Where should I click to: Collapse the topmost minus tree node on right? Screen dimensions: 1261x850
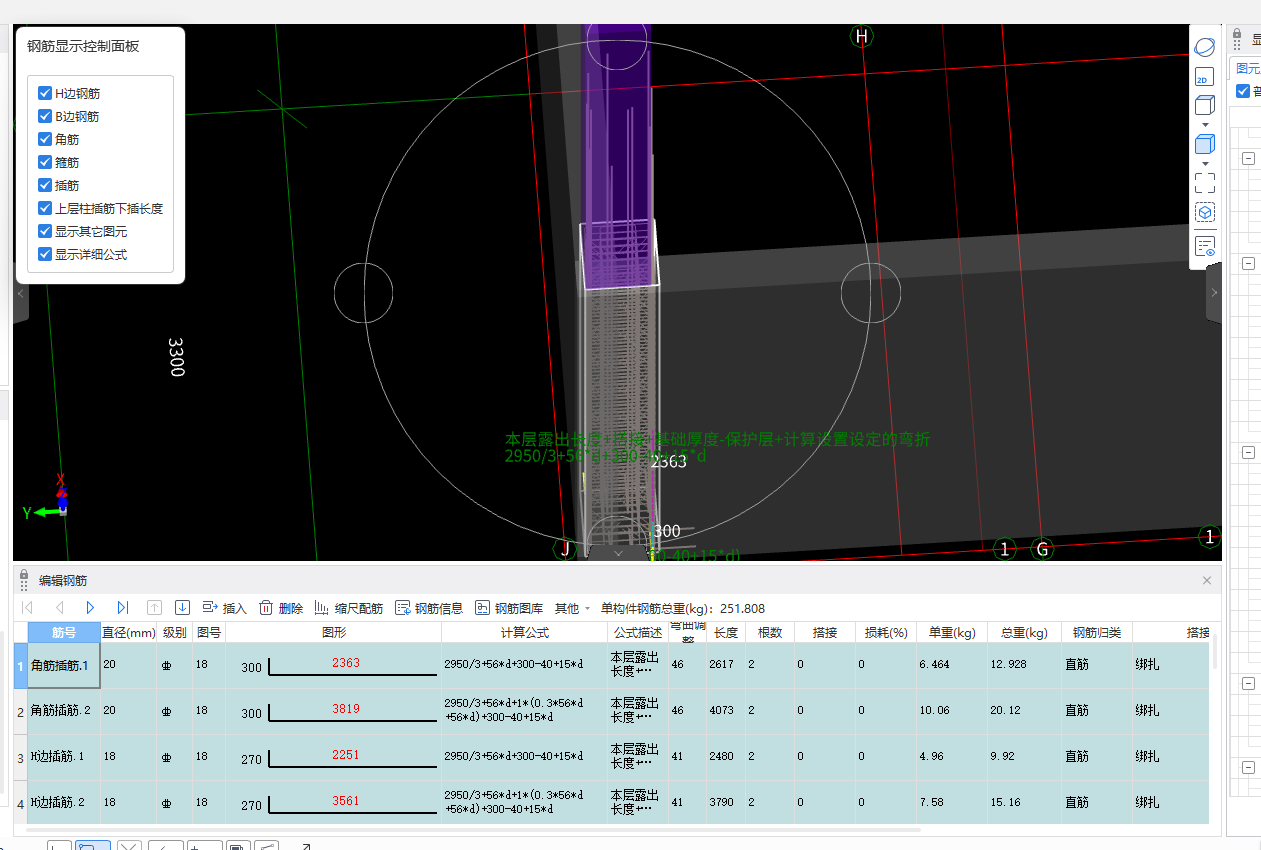[x=1248, y=158]
